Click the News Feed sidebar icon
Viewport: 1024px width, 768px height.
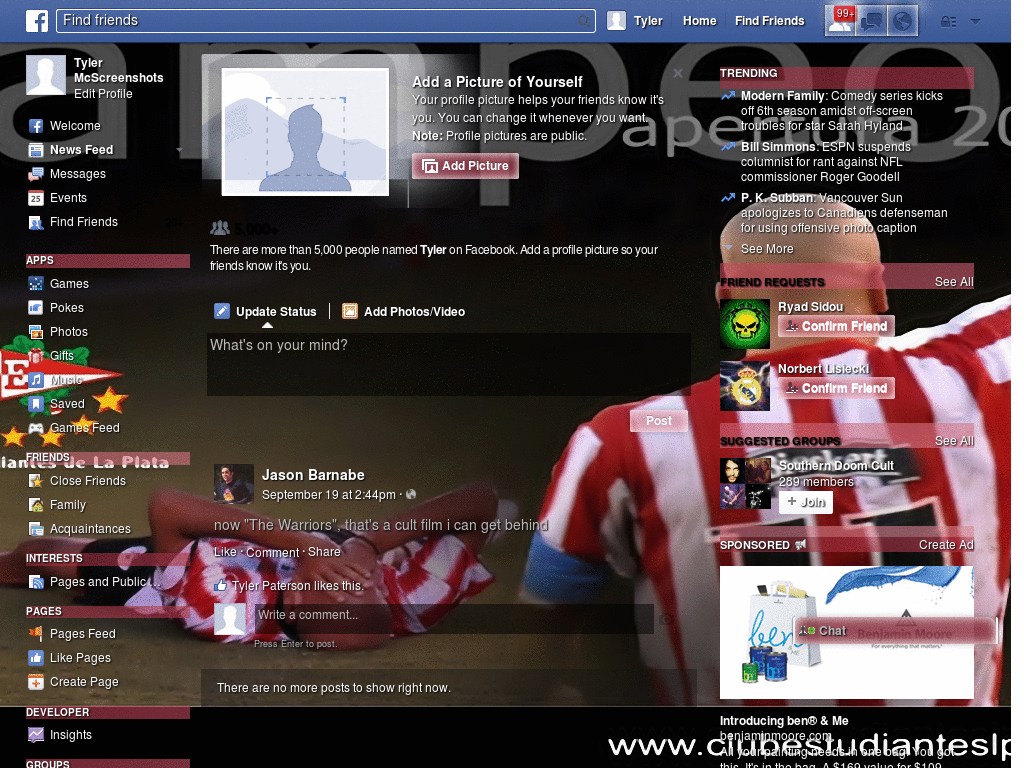(x=36, y=150)
